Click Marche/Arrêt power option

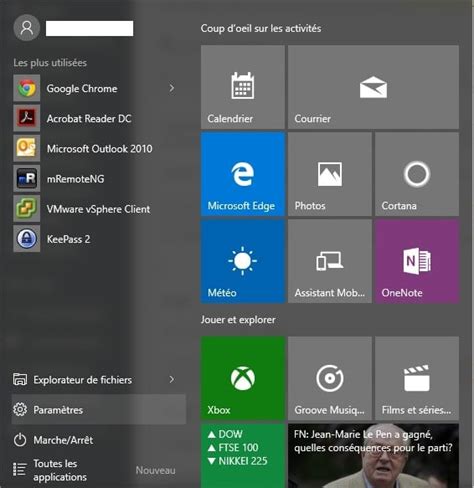coord(99,440)
